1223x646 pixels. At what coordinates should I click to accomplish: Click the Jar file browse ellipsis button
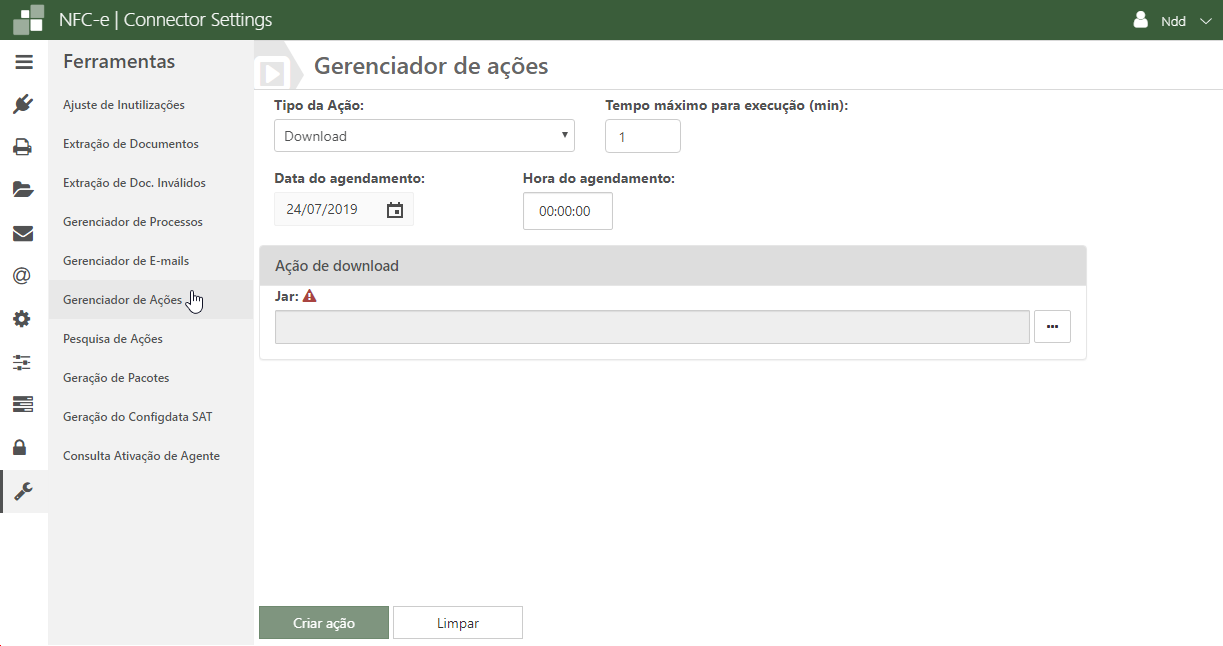(x=1052, y=327)
